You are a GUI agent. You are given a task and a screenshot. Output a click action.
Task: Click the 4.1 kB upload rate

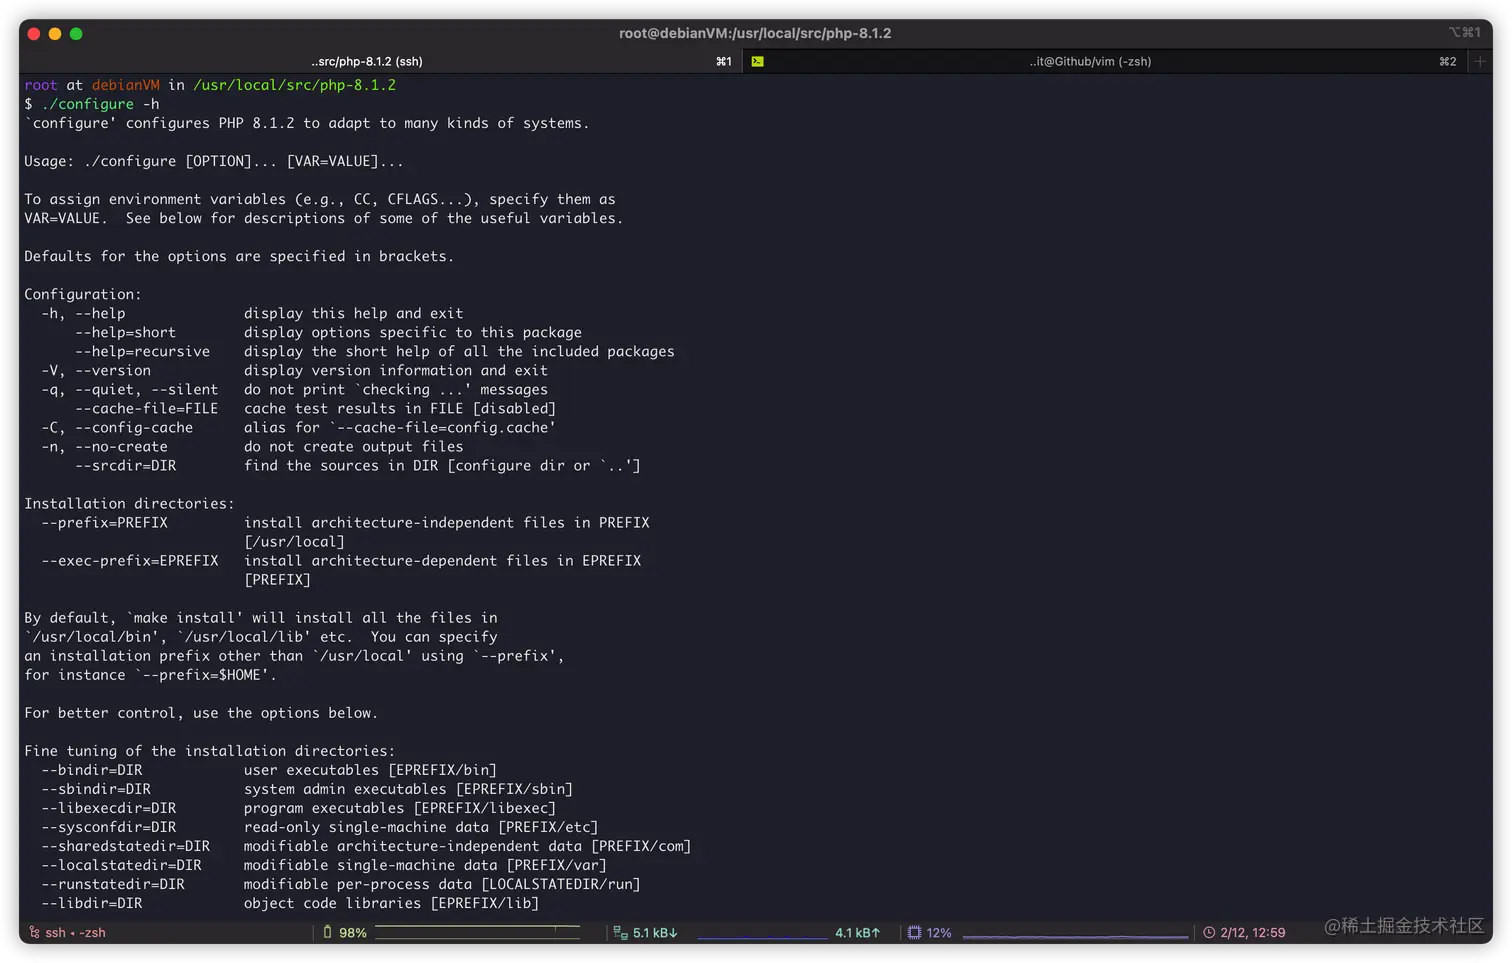858,932
